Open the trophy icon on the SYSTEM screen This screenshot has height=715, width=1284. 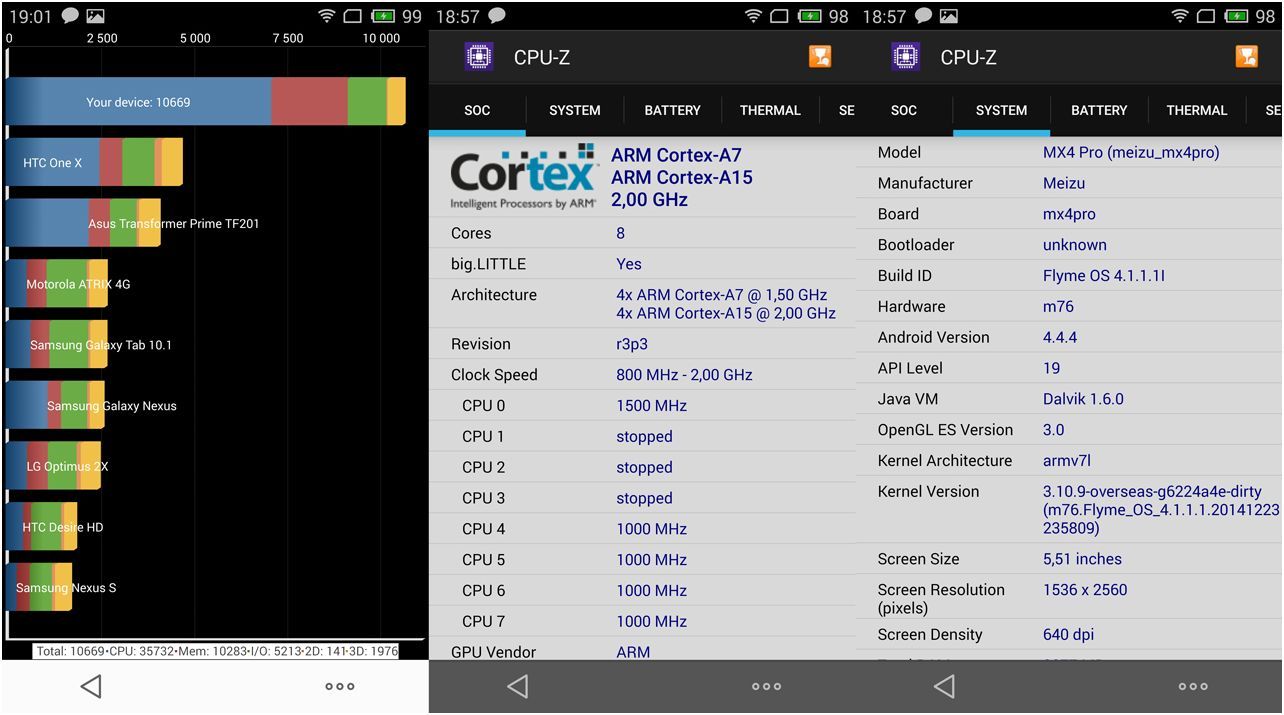1247,57
